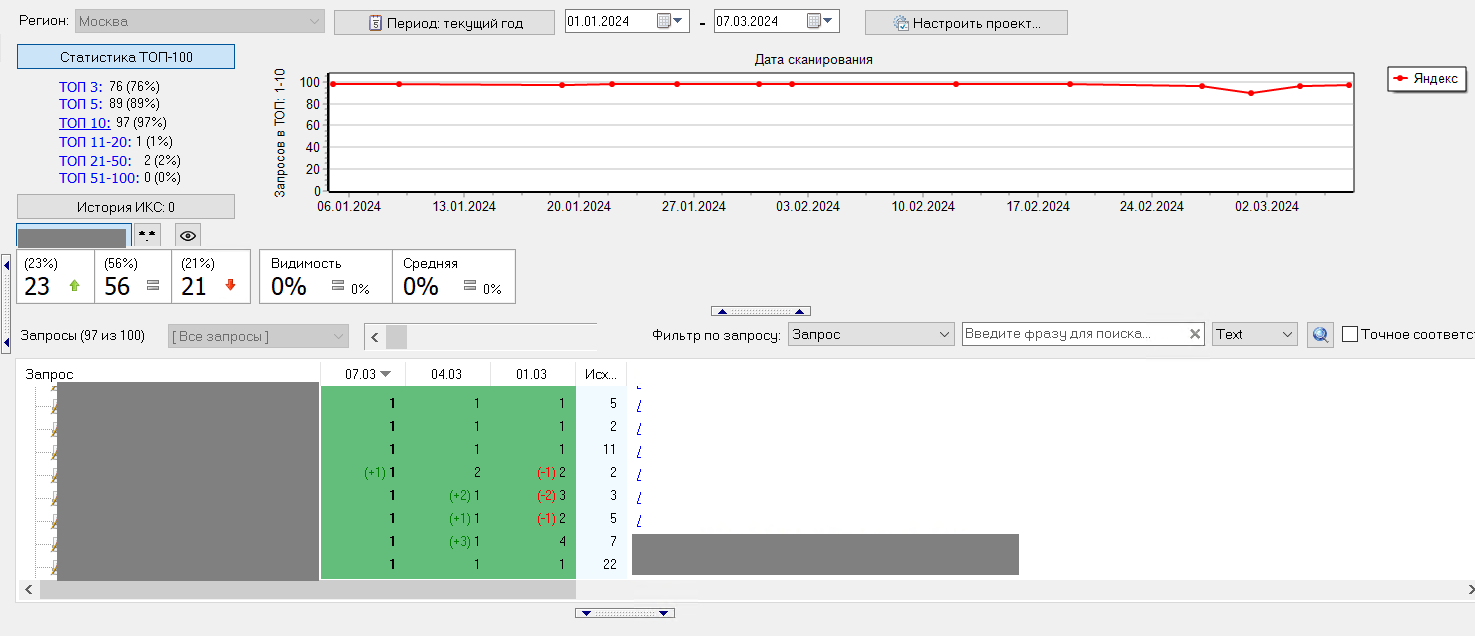Click the magnifier search icon in the filter
The image size is (1475, 636).
point(1320,335)
